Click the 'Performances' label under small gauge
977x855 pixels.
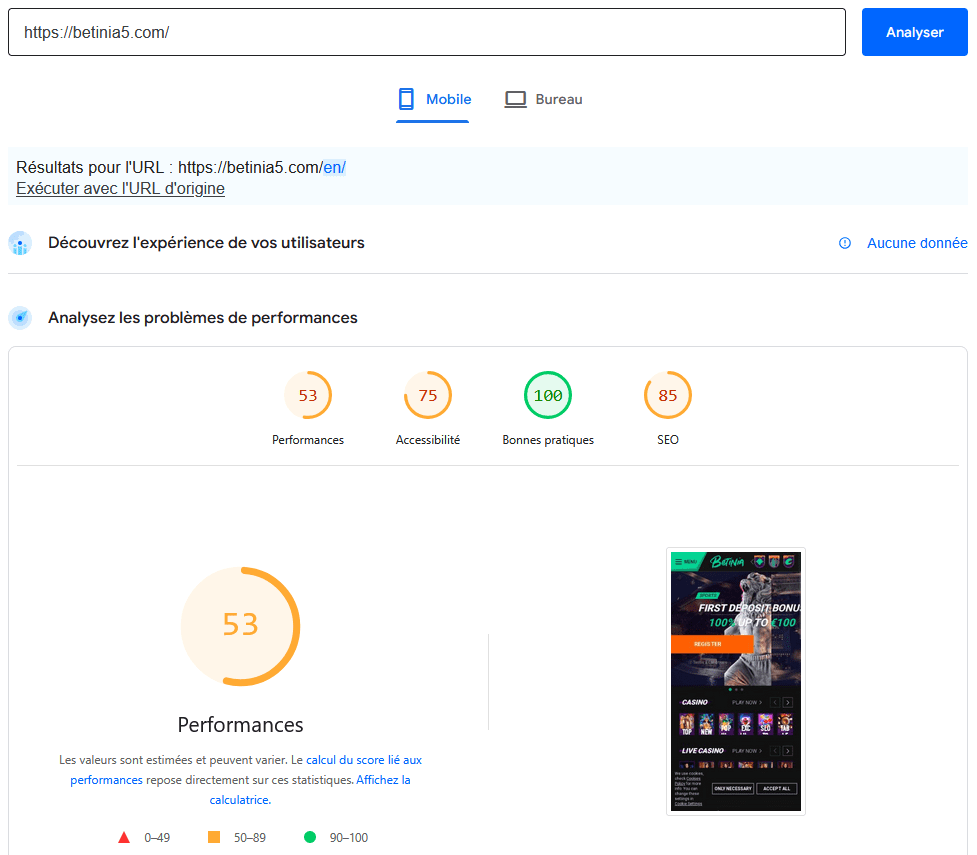(x=308, y=440)
